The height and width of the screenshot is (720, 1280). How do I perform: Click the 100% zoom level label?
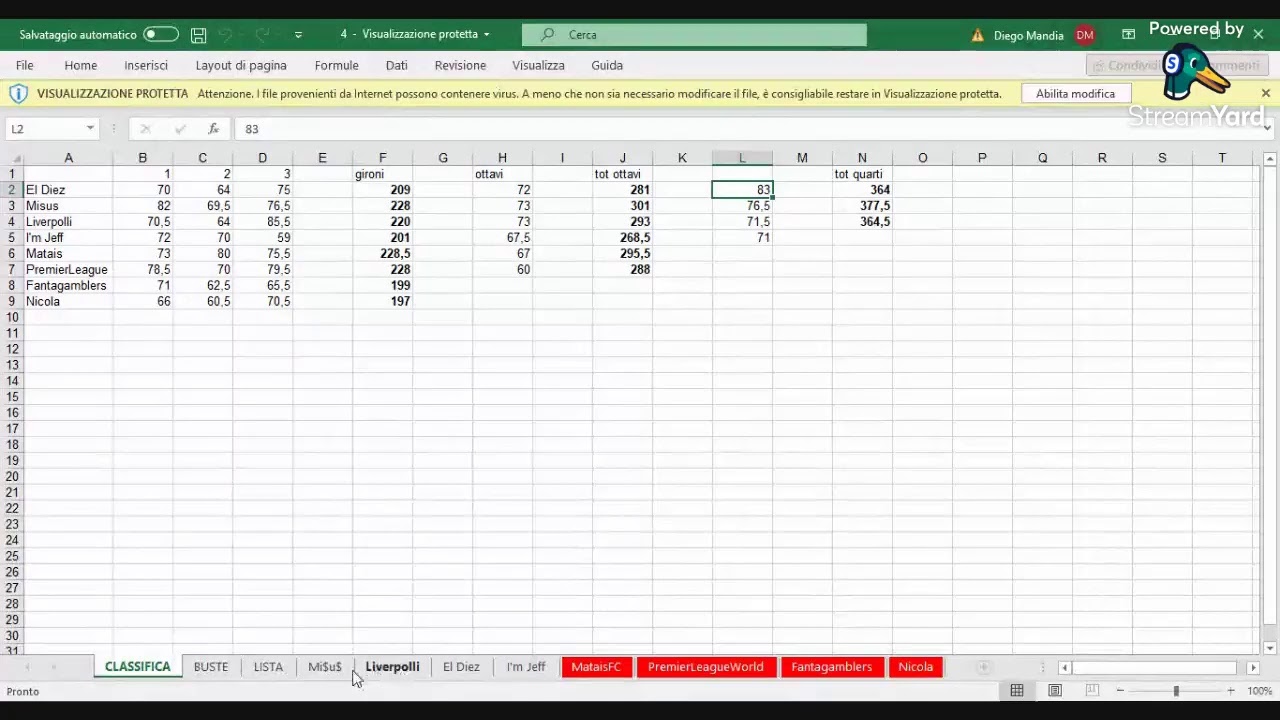[x=1259, y=691]
